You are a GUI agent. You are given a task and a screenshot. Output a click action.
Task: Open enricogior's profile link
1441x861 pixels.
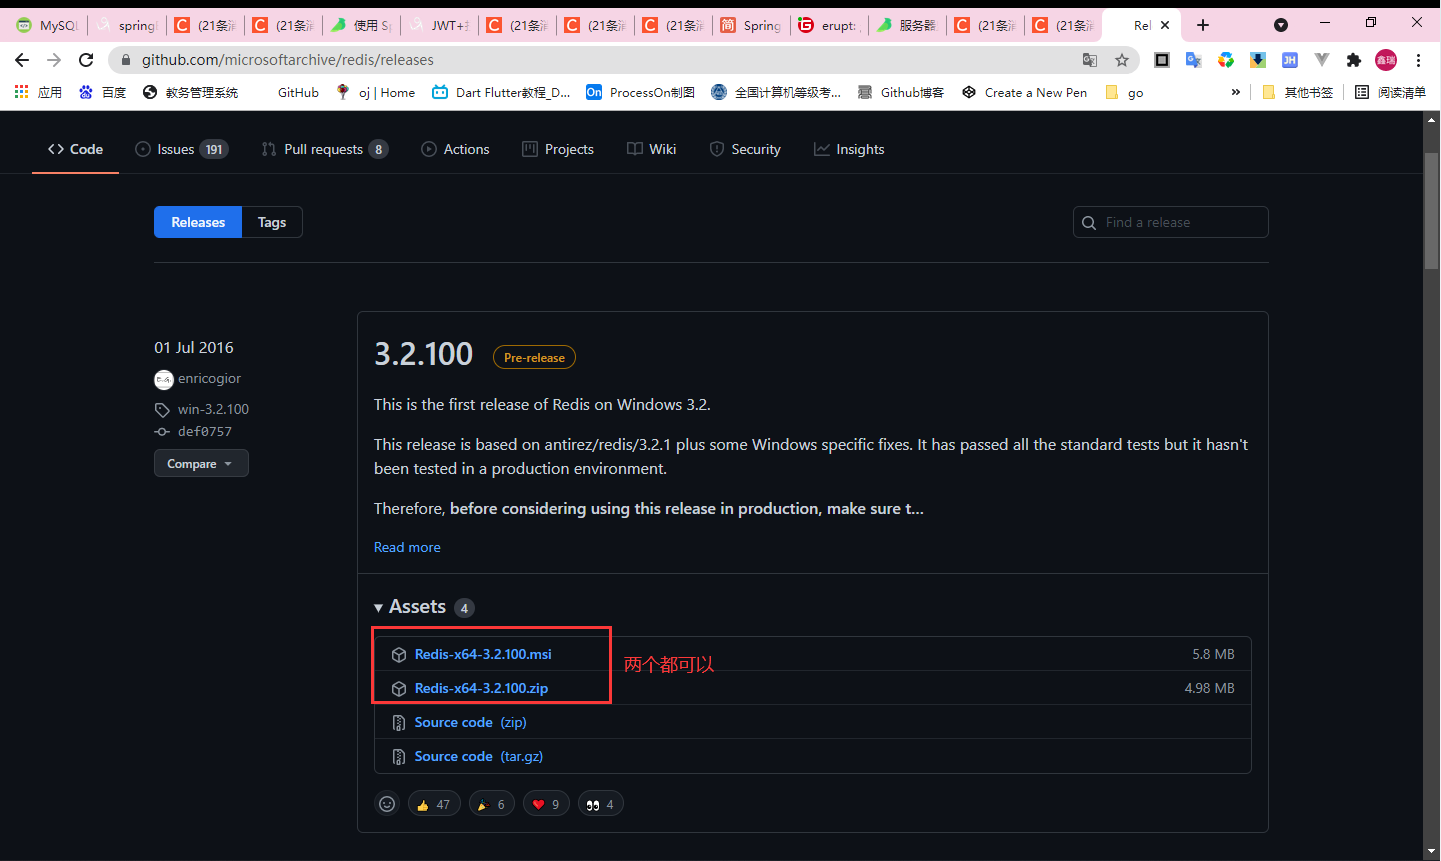209,378
